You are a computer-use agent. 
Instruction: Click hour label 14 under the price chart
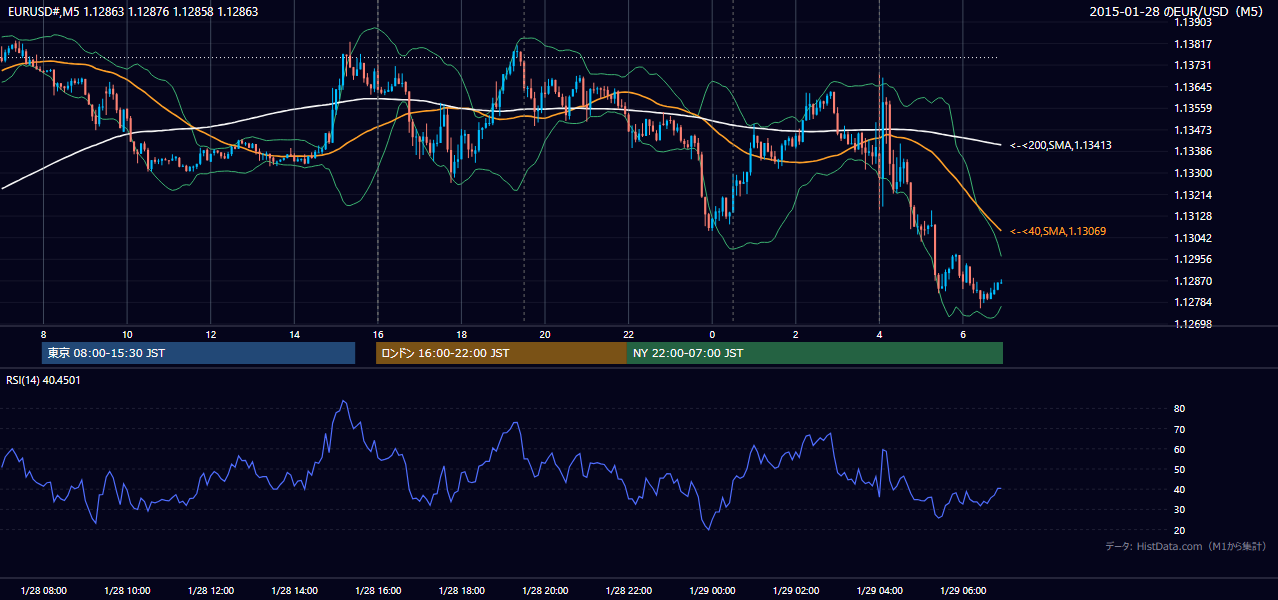294,334
